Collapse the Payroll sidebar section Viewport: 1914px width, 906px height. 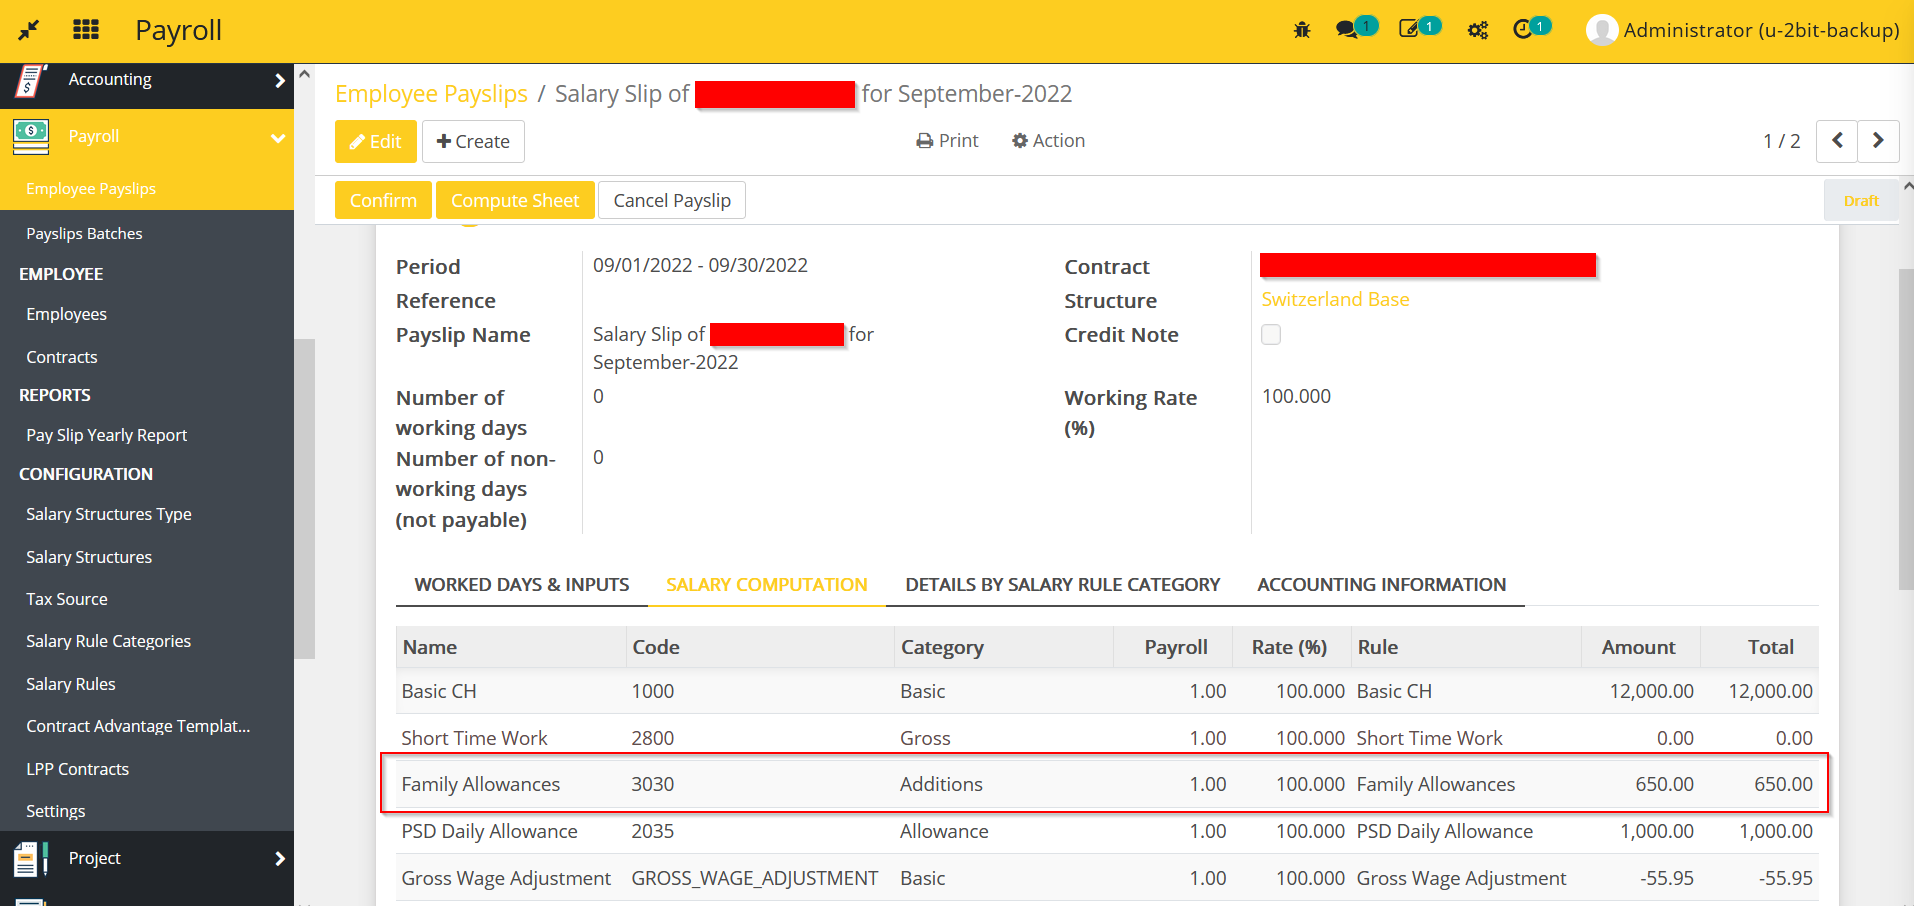(278, 139)
